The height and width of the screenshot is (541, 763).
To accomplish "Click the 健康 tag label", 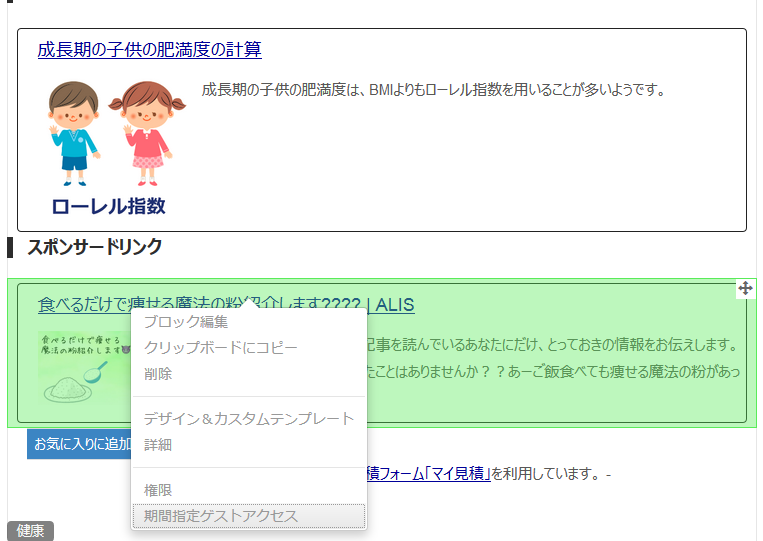I will point(30,531).
